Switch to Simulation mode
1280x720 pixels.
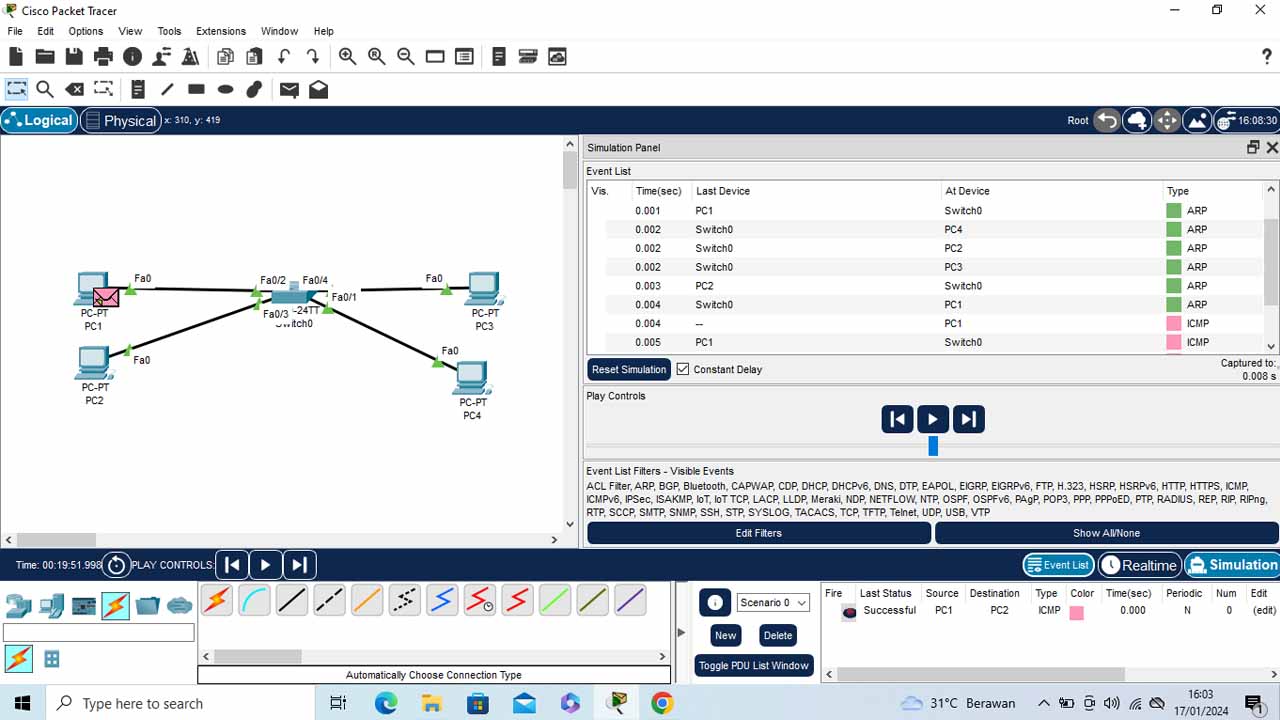1232,565
